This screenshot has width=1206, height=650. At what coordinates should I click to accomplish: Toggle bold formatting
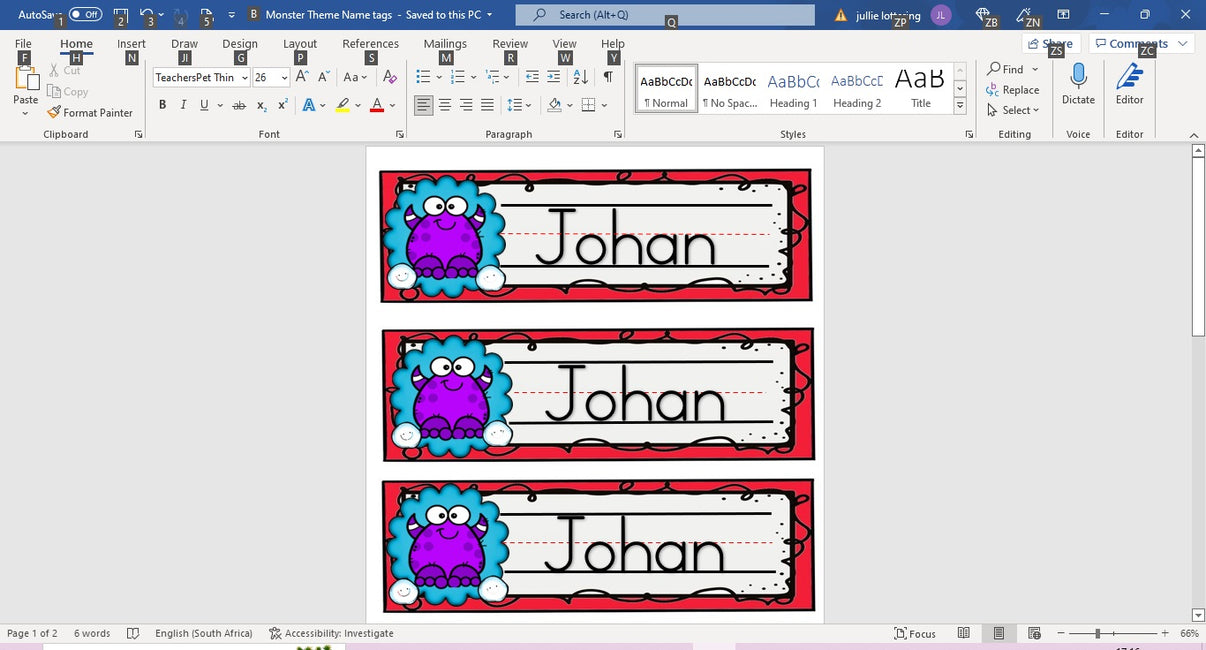[162, 104]
